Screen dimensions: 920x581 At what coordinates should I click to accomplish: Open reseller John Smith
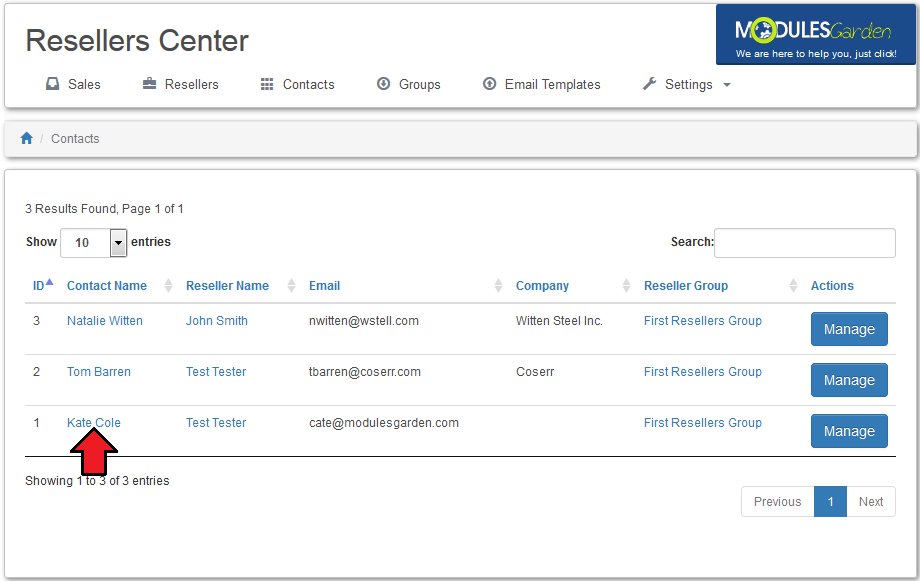[217, 320]
